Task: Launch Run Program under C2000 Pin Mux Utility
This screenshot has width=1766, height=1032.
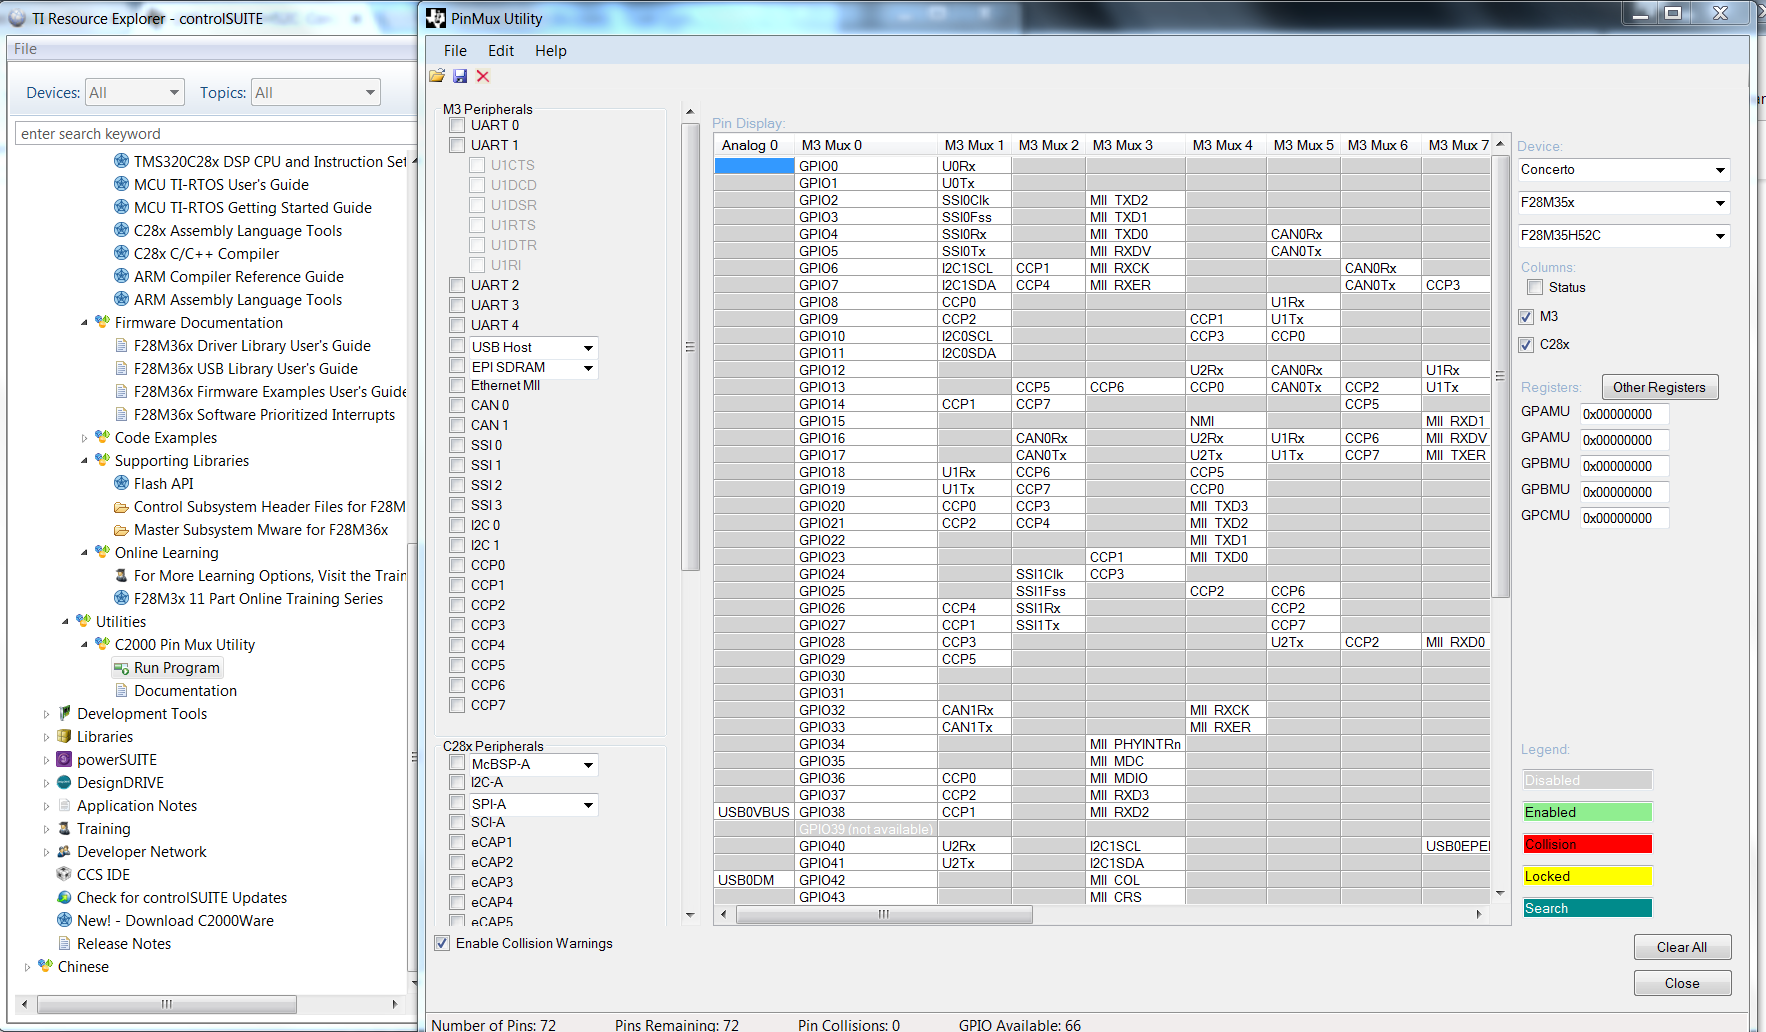Action: pyautogui.click(x=176, y=667)
